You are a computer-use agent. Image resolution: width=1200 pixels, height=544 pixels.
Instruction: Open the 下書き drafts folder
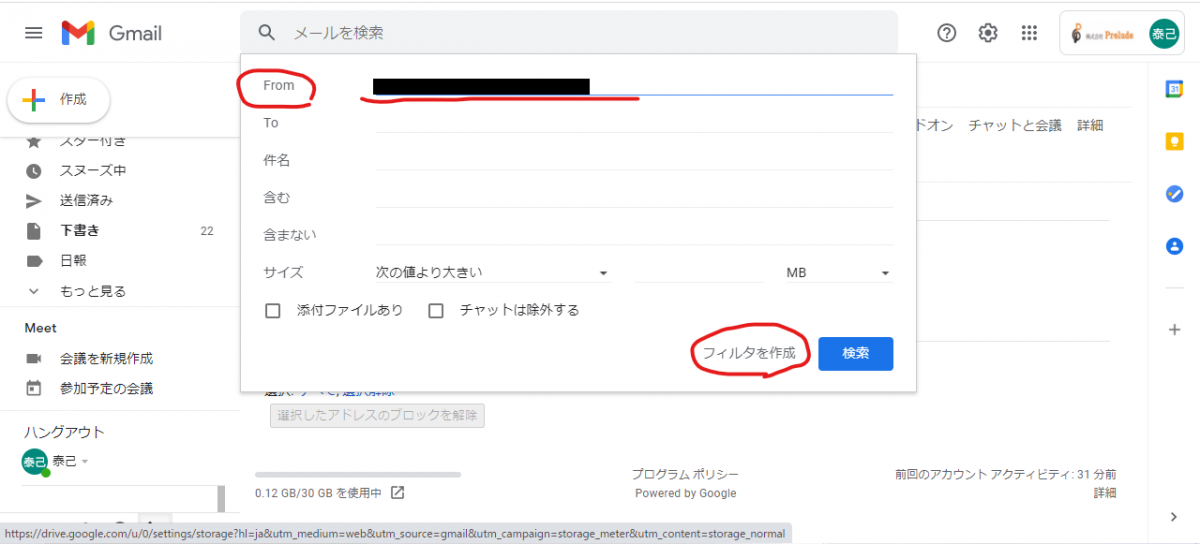click(x=80, y=231)
